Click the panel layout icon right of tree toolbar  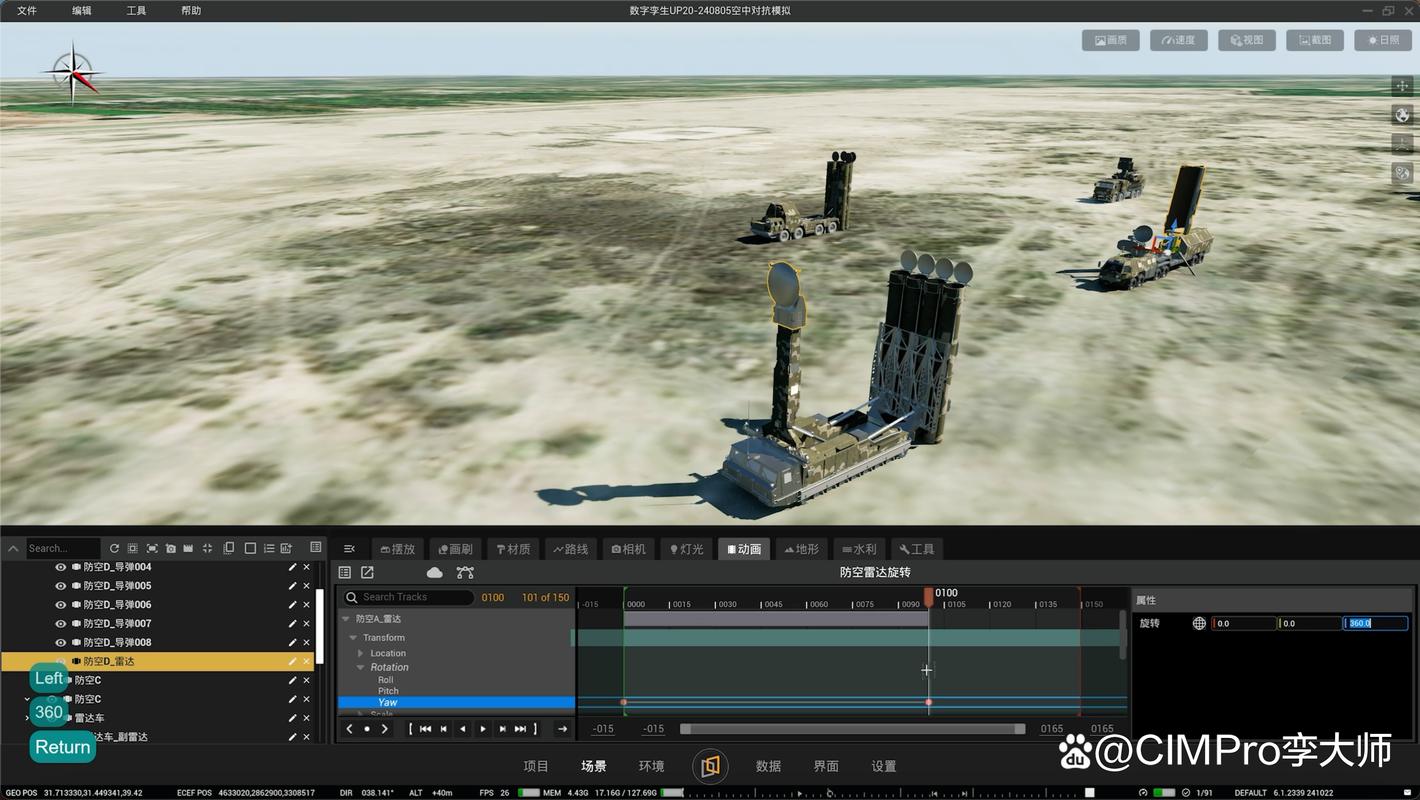[316, 547]
